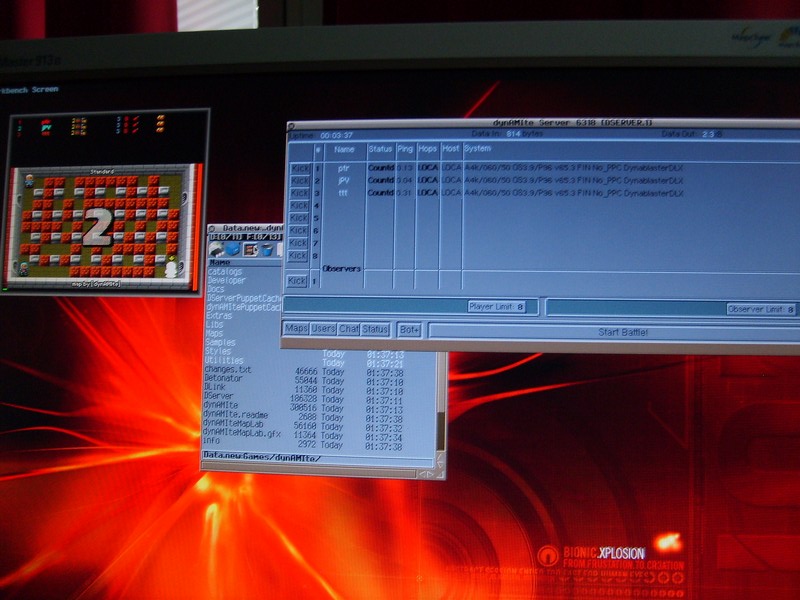Select the catalogs folder
Image resolution: width=800 pixels, height=600 pixels.
[x=225, y=272]
